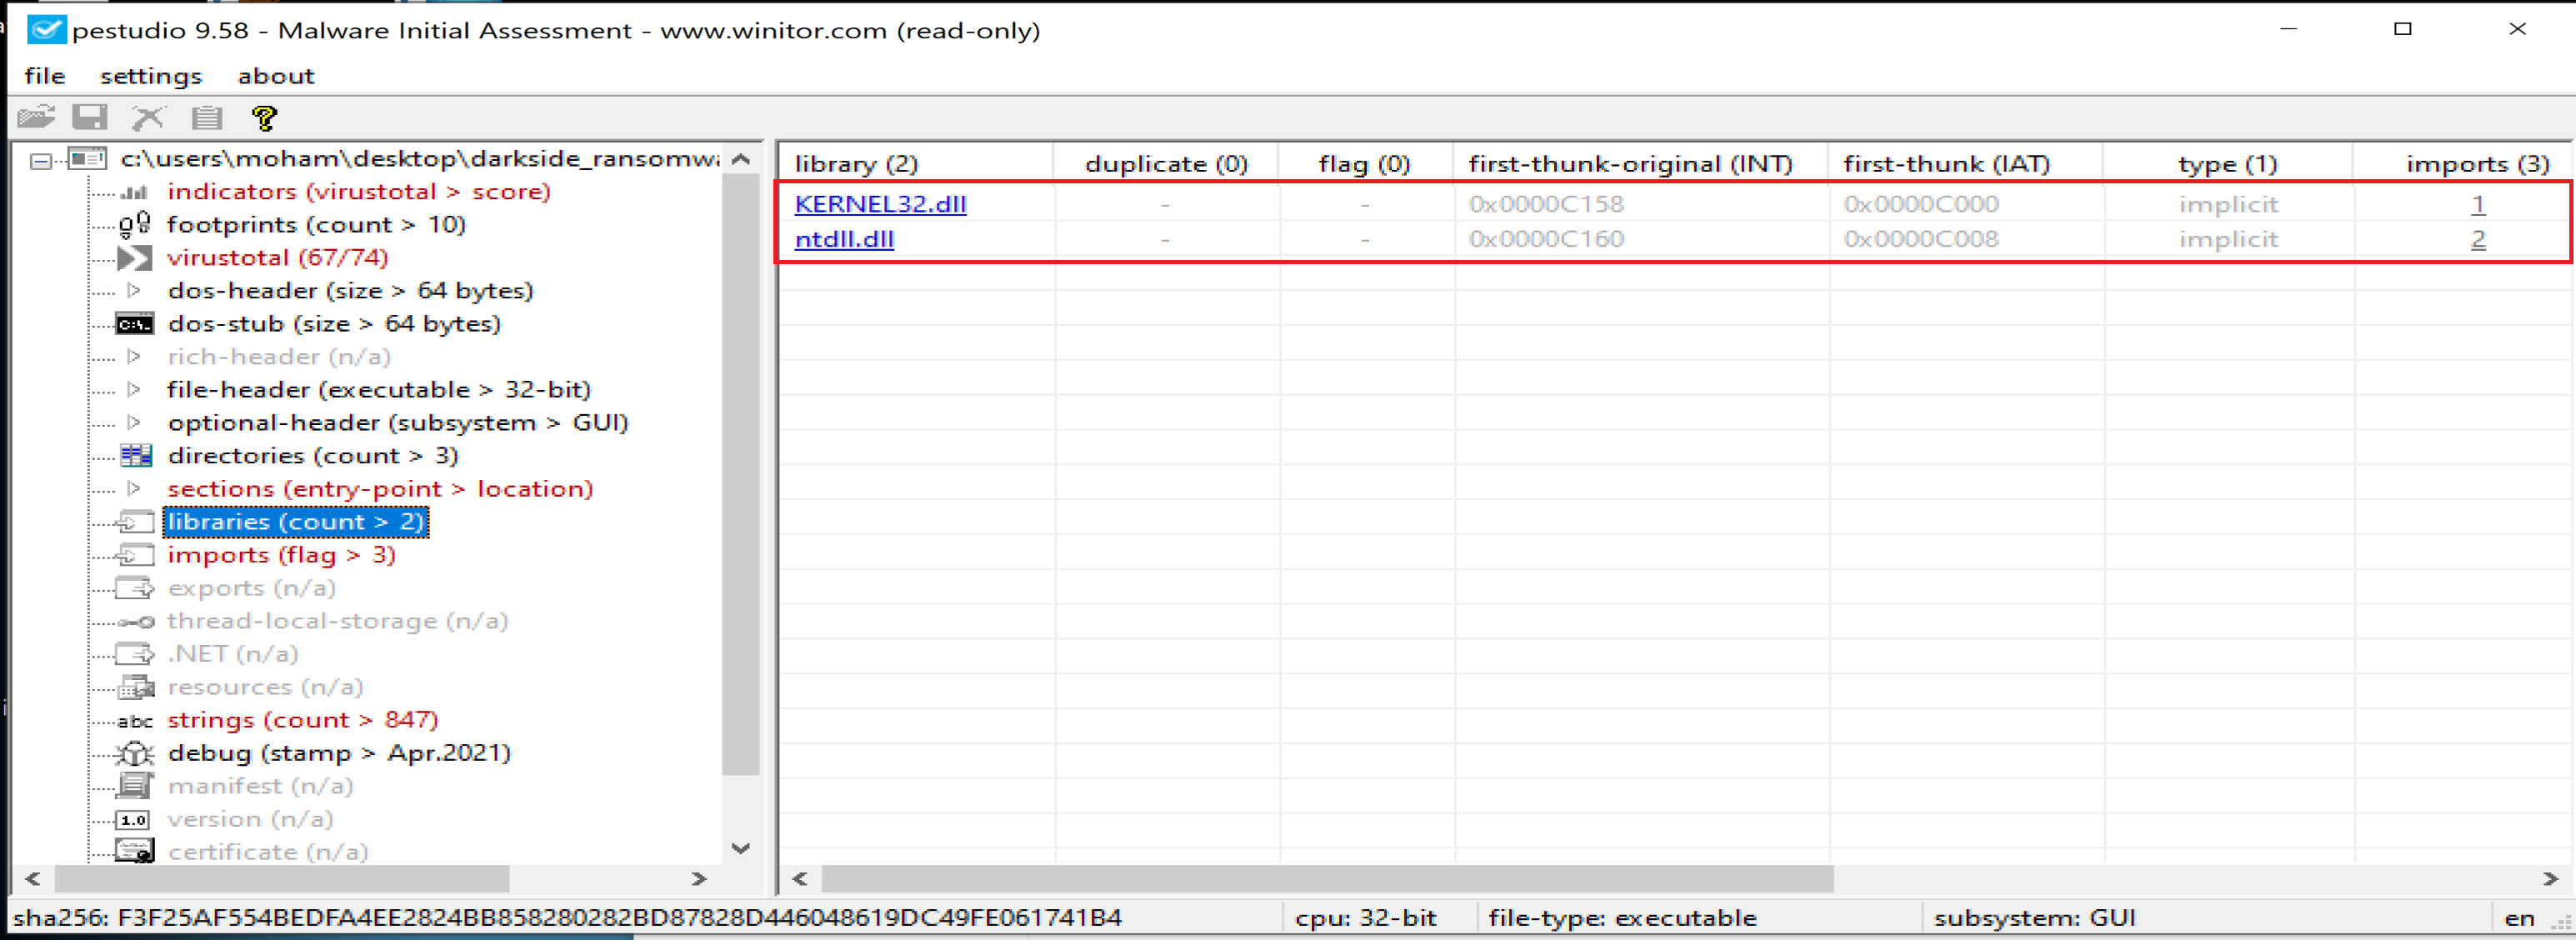Select the virustotal (67/74) tree item

[x=277, y=257]
